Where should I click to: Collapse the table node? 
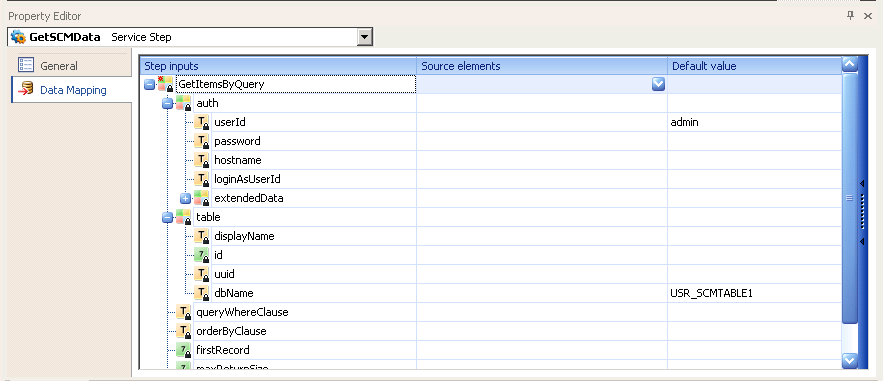pos(167,217)
